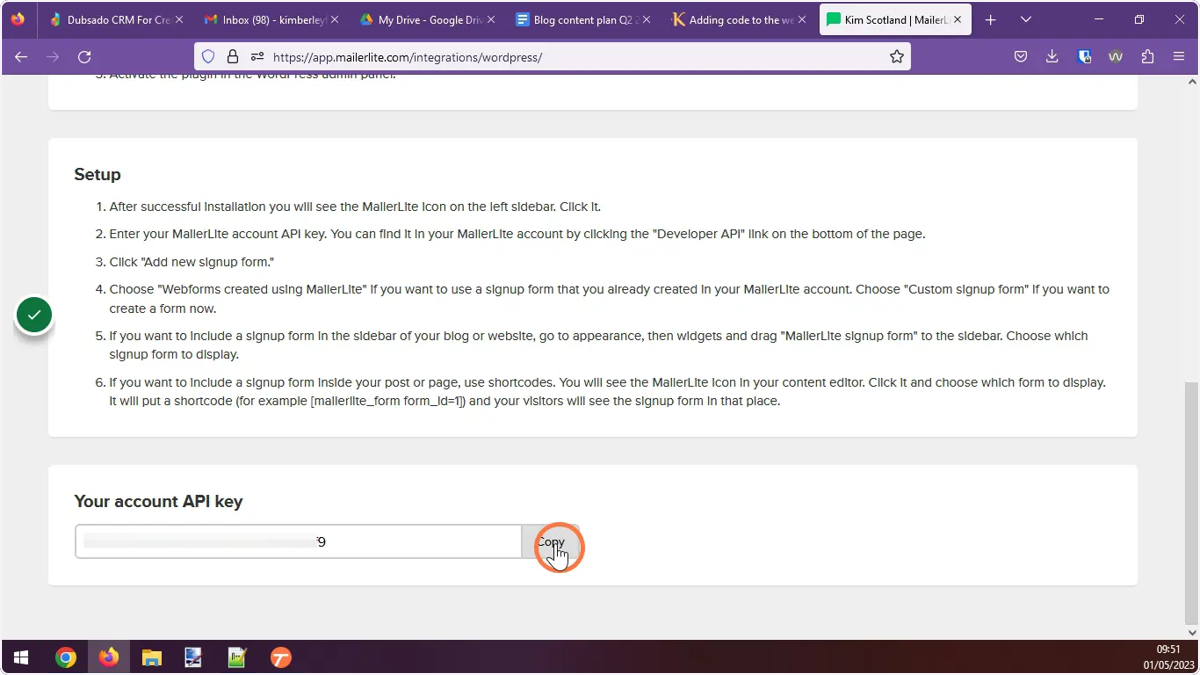The height and width of the screenshot is (675, 1200).
Task: Reload the current page
Action: [84, 57]
